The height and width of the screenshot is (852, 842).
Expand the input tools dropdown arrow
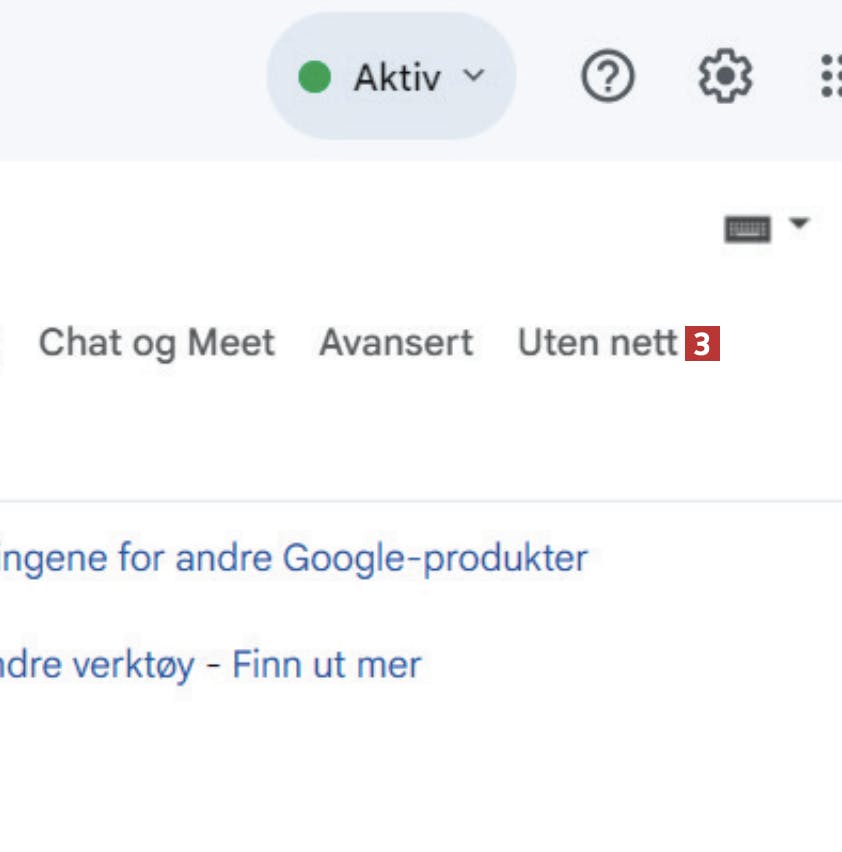[x=798, y=223]
